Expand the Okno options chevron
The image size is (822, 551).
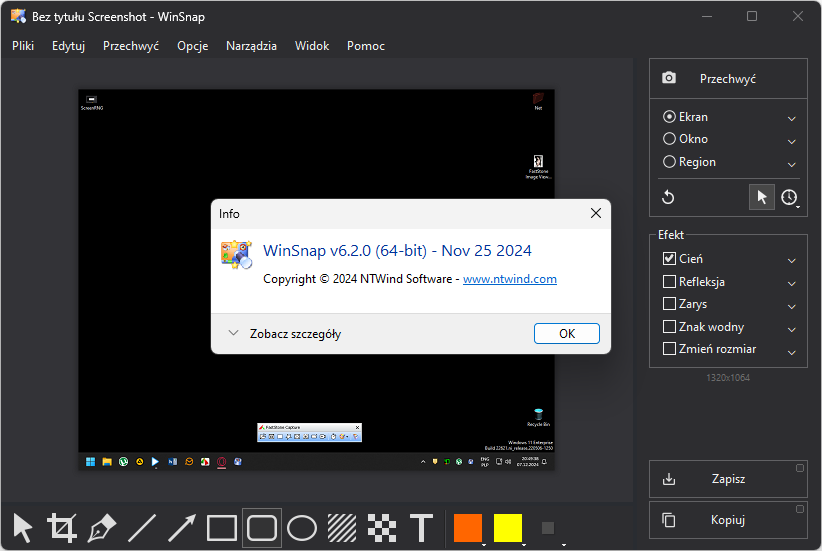pyautogui.click(x=792, y=141)
